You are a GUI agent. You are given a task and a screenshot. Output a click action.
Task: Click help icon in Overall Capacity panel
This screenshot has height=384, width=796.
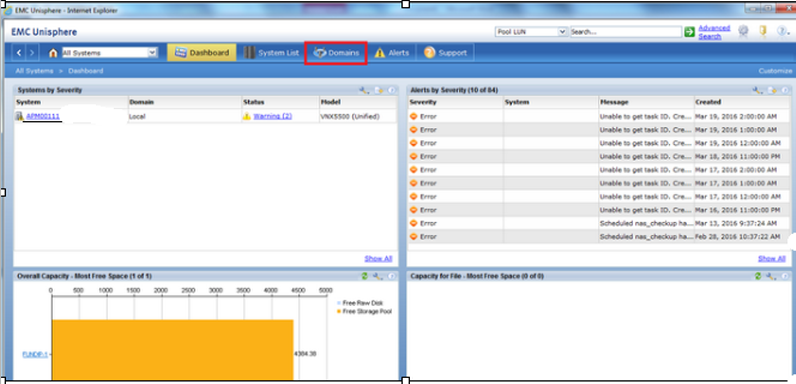tap(391, 276)
